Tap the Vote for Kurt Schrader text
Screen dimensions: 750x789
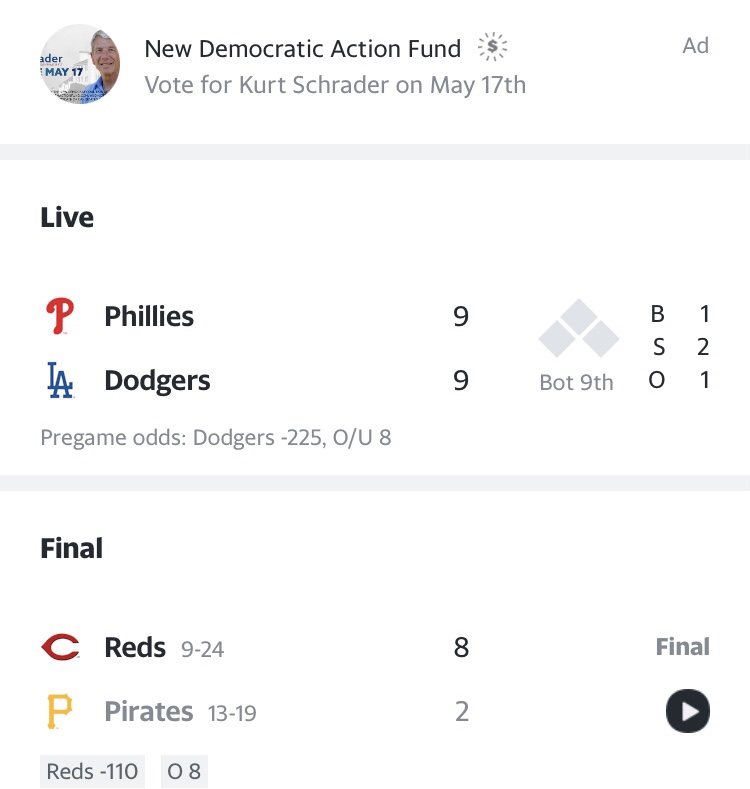pos(335,85)
